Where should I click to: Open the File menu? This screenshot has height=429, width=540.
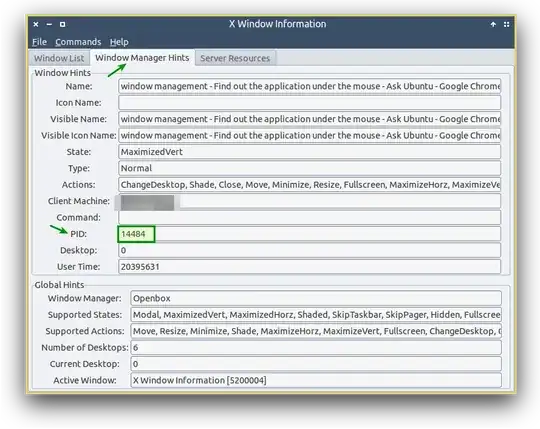click(39, 42)
